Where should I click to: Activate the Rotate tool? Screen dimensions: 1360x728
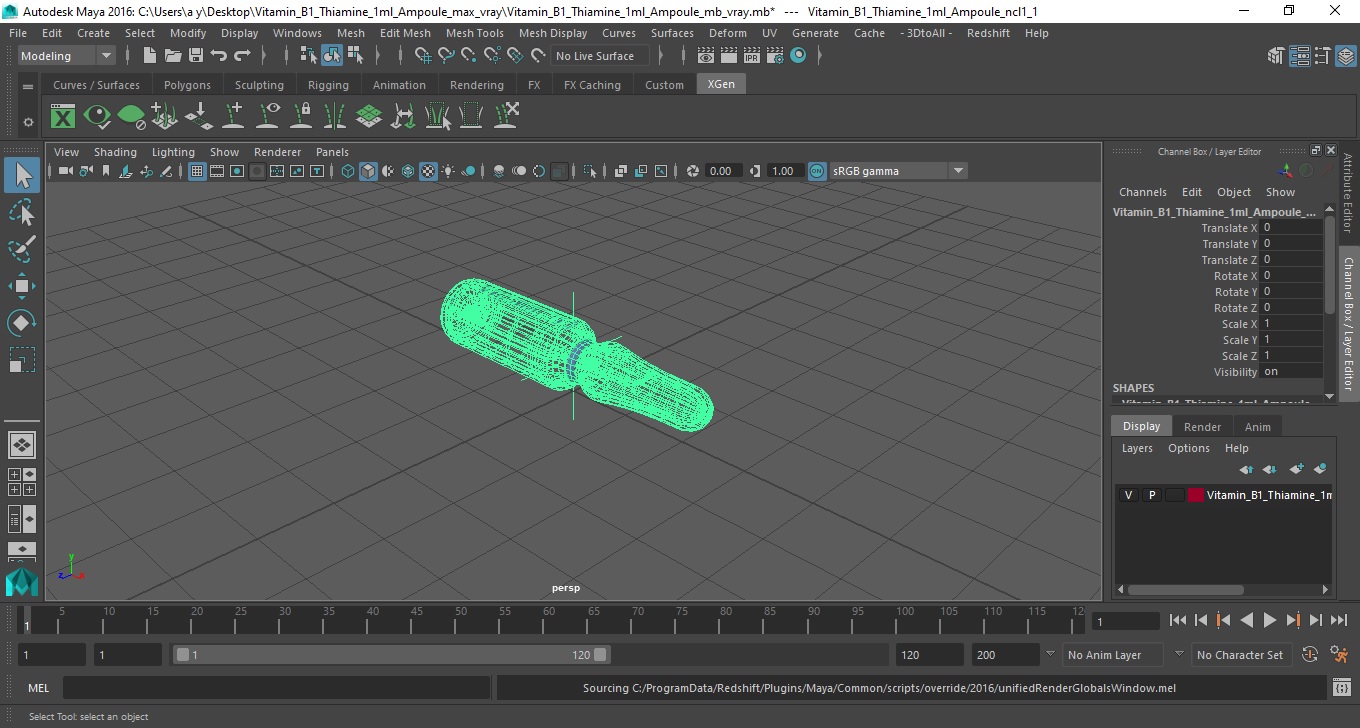22,323
